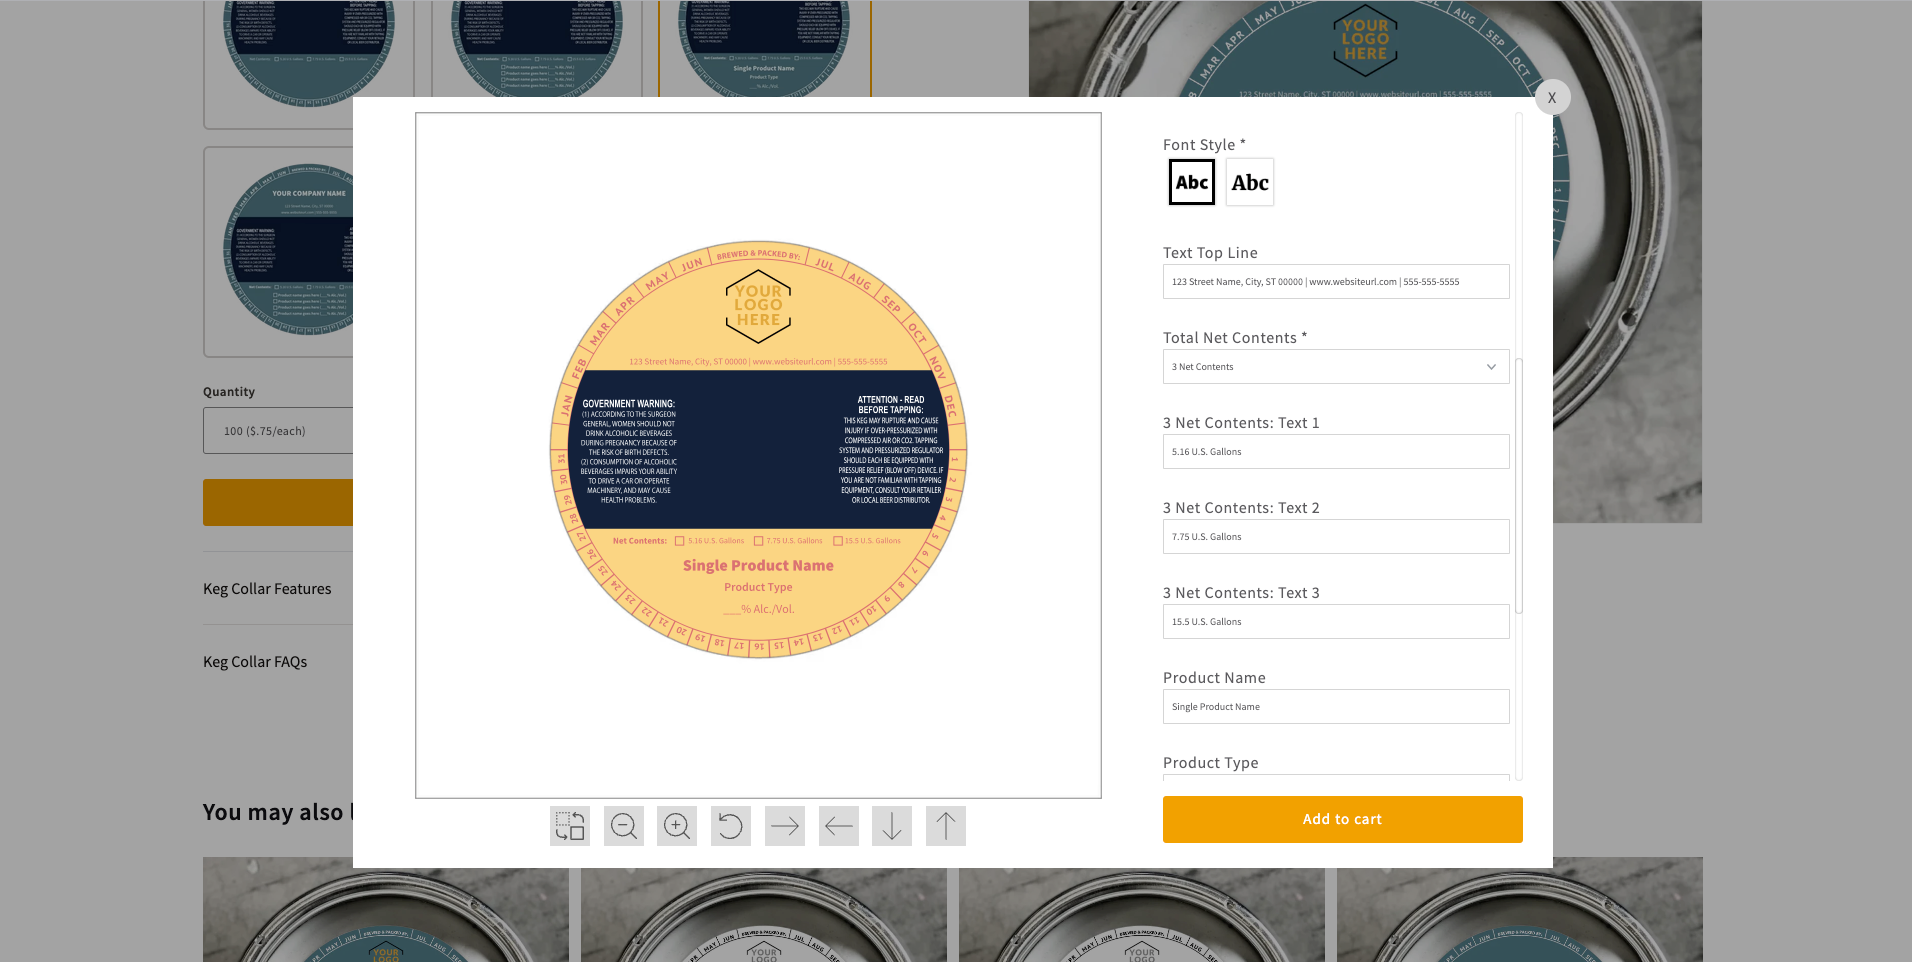The width and height of the screenshot is (1912, 962).
Task: Select the bold sans-serif Abc font style
Action: pyautogui.click(x=1191, y=182)
